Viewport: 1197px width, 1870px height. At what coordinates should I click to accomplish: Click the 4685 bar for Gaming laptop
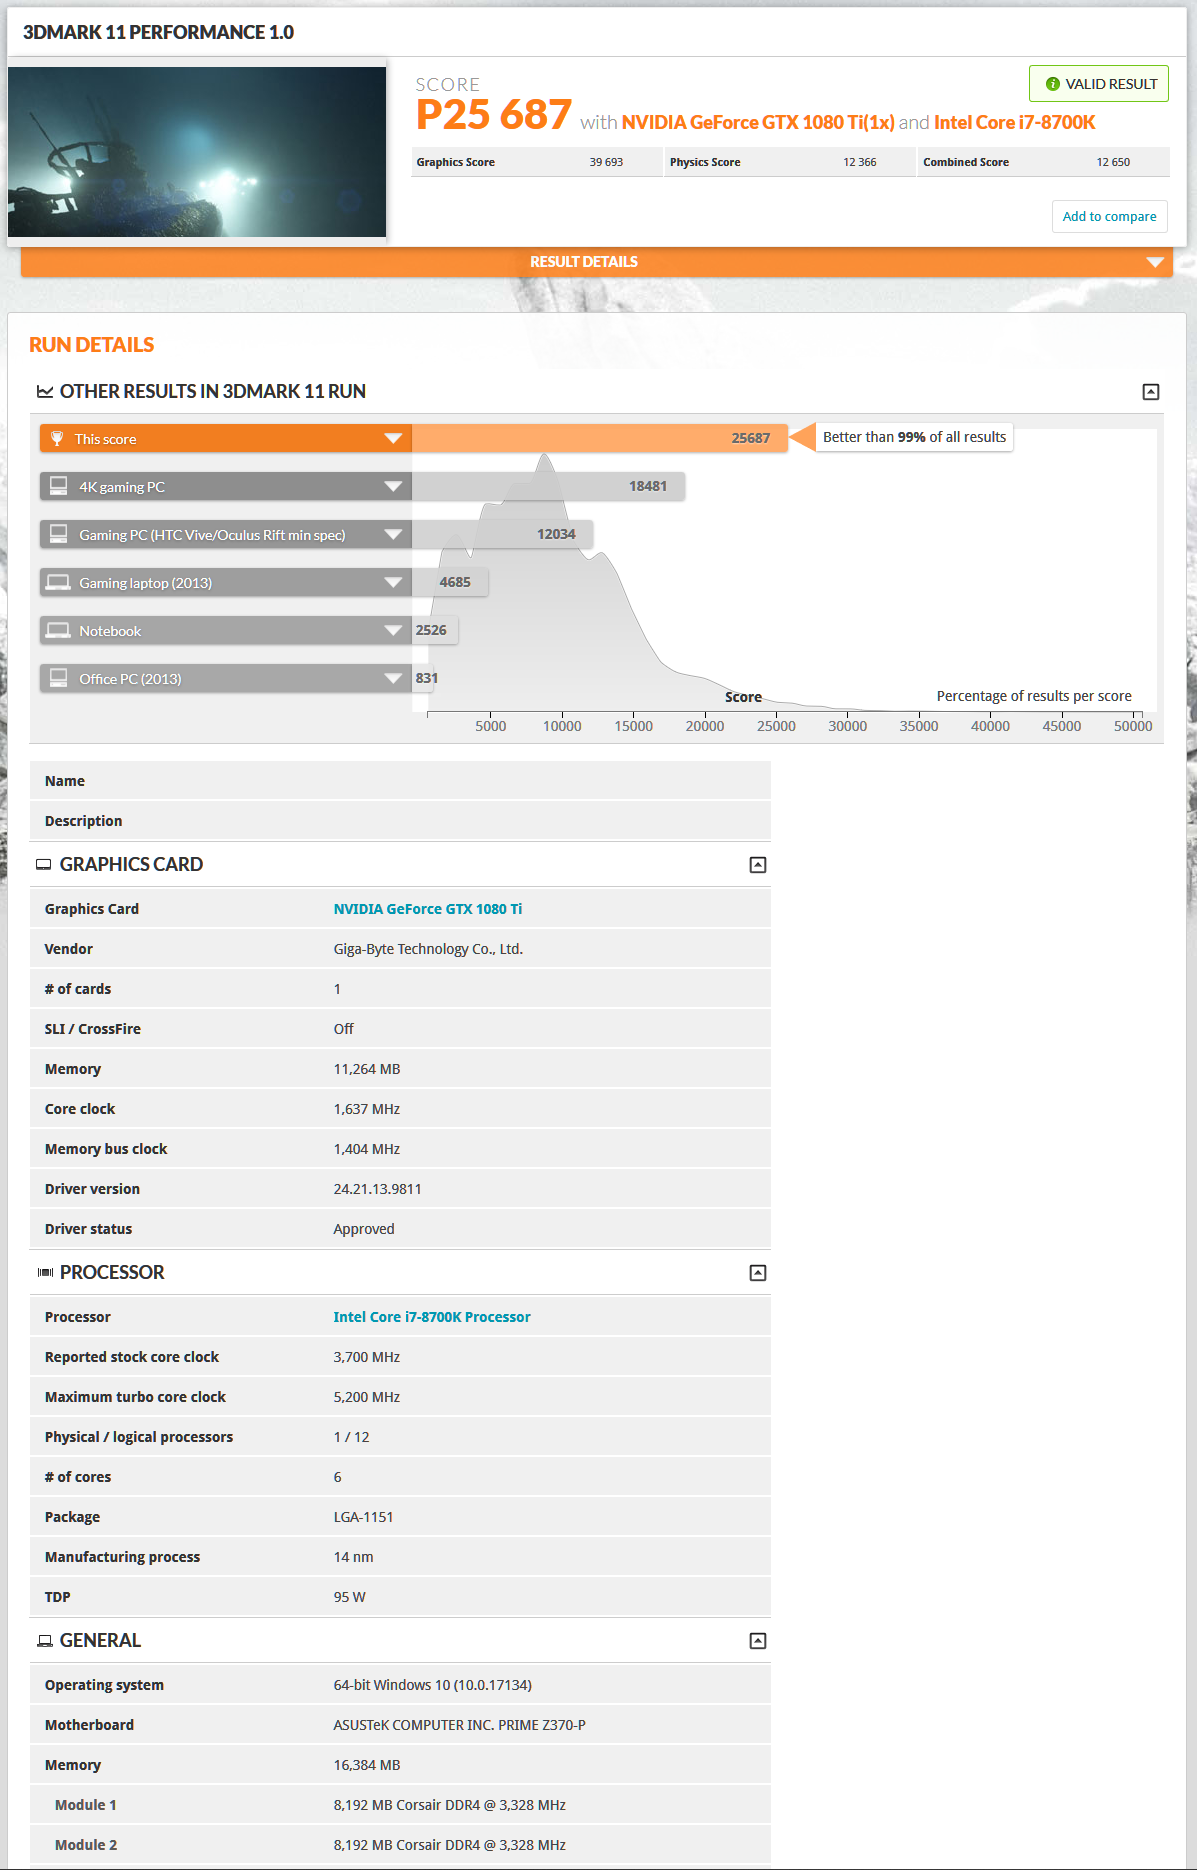[450, 582]
